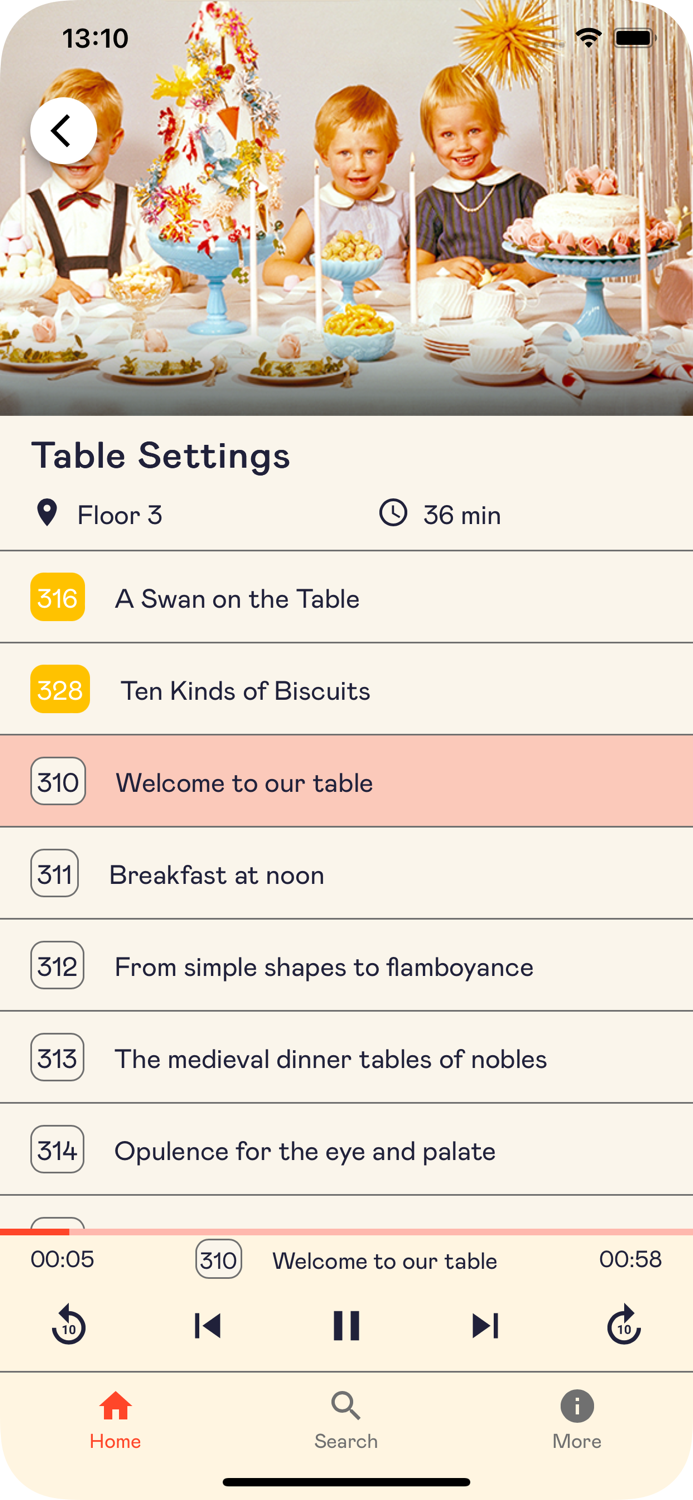Seek along the red audio progress bar
The width and height of the screenshot is (693, 1500).
(346, 1232)
